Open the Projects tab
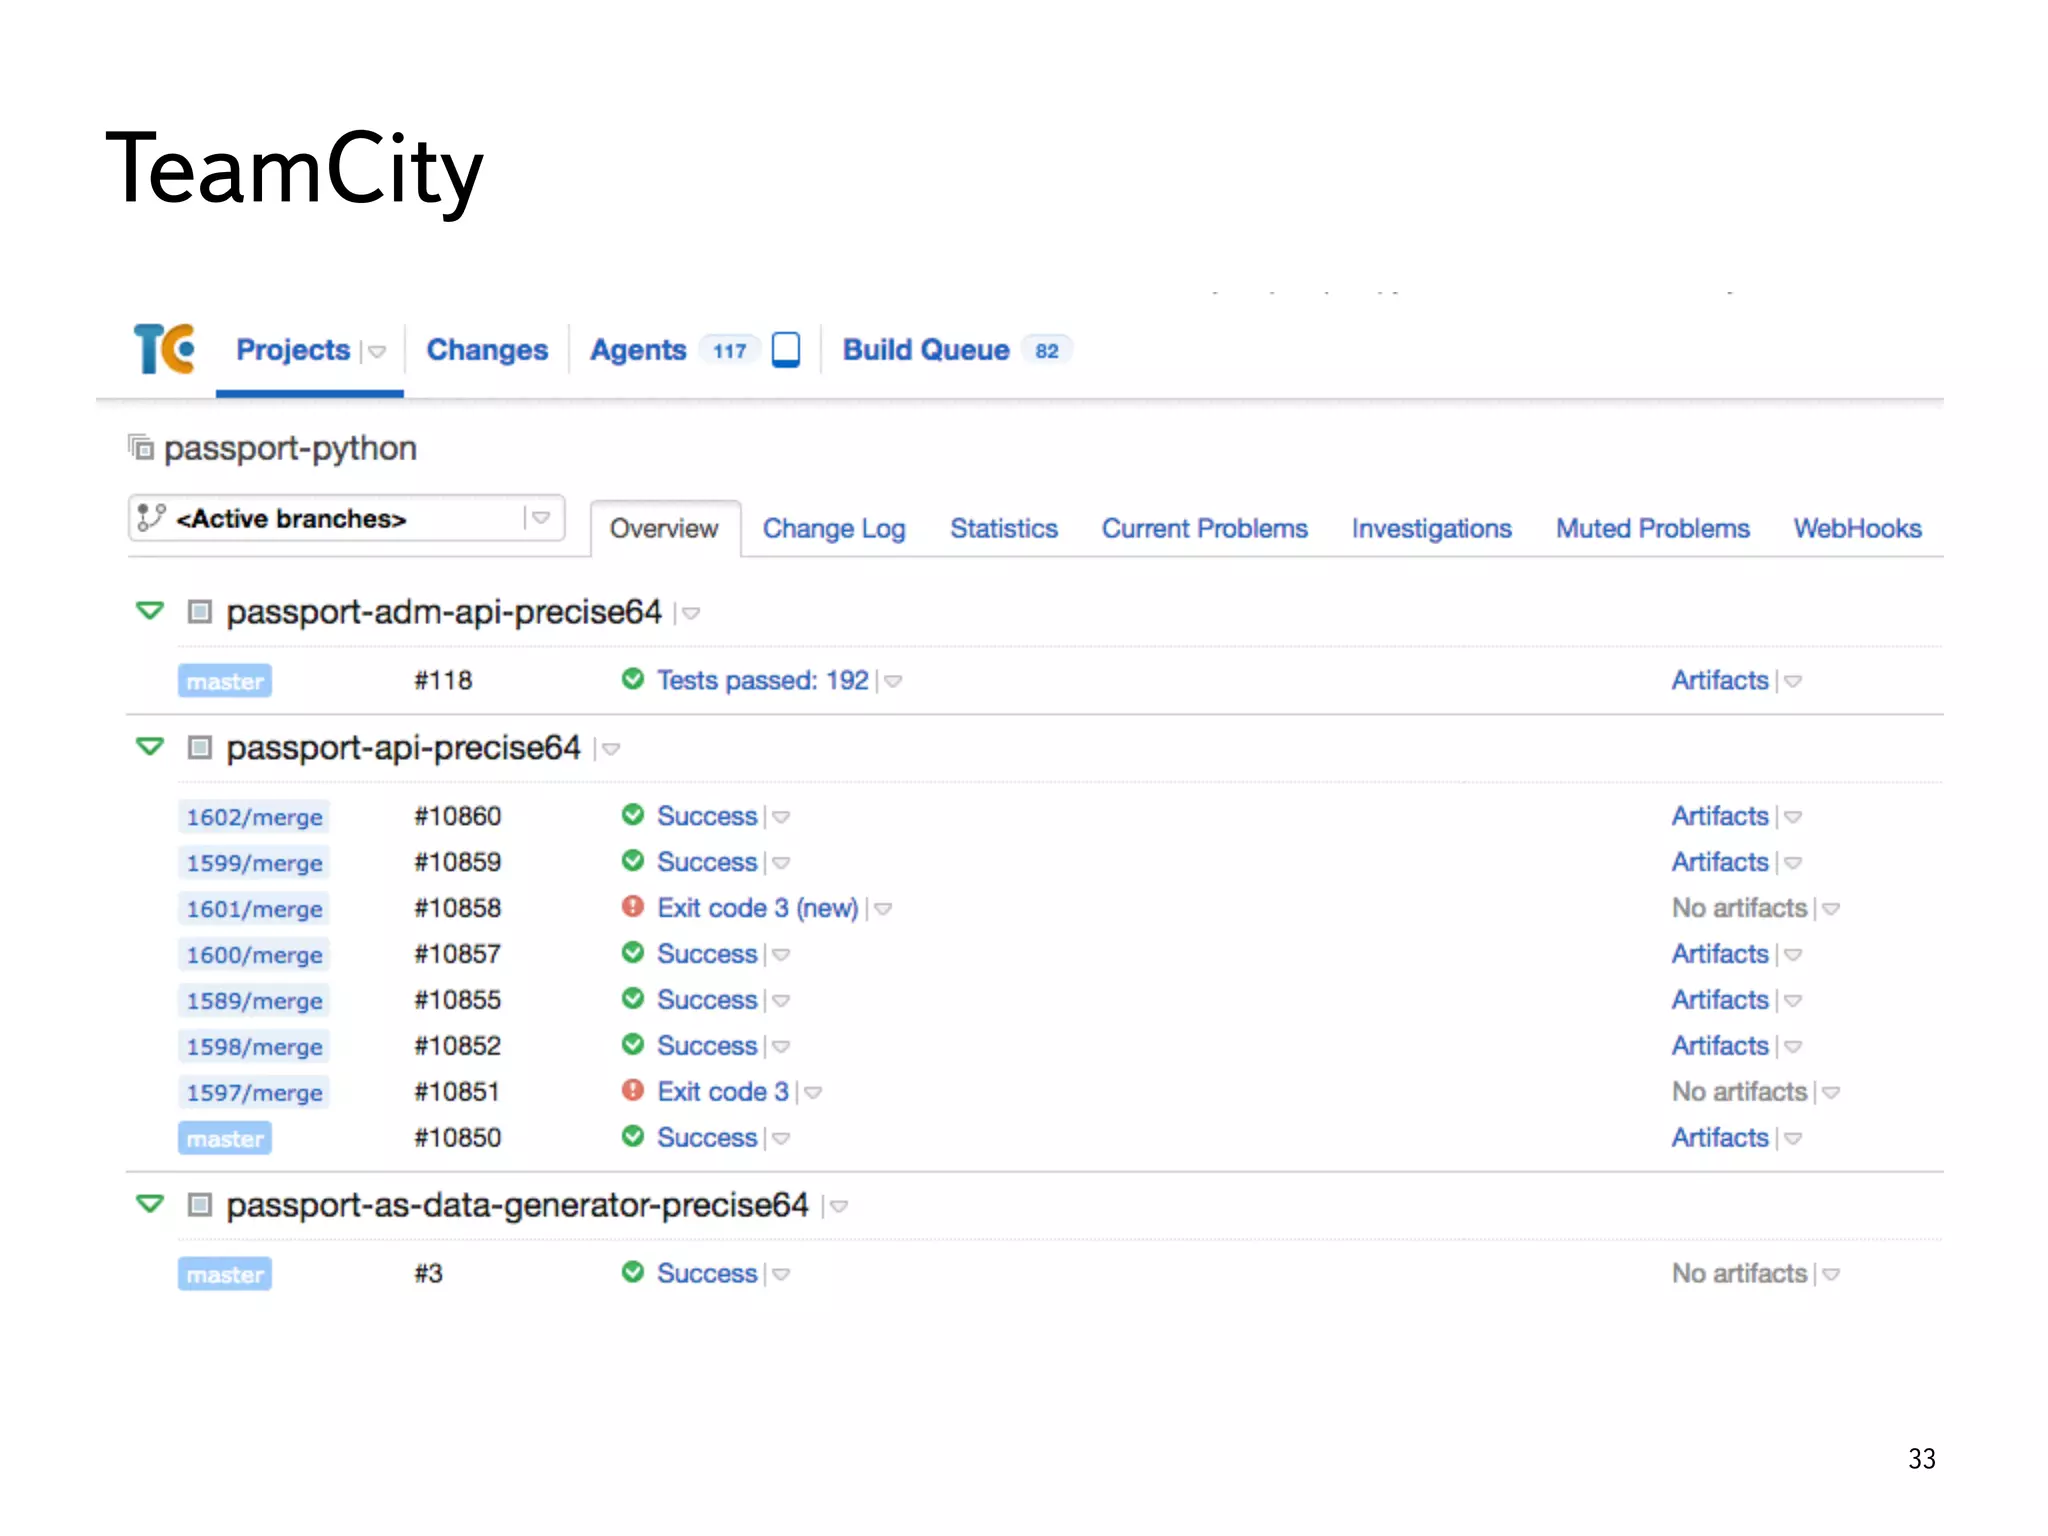Screen dimensions: 2048x1536 click(x=293, y=350)
